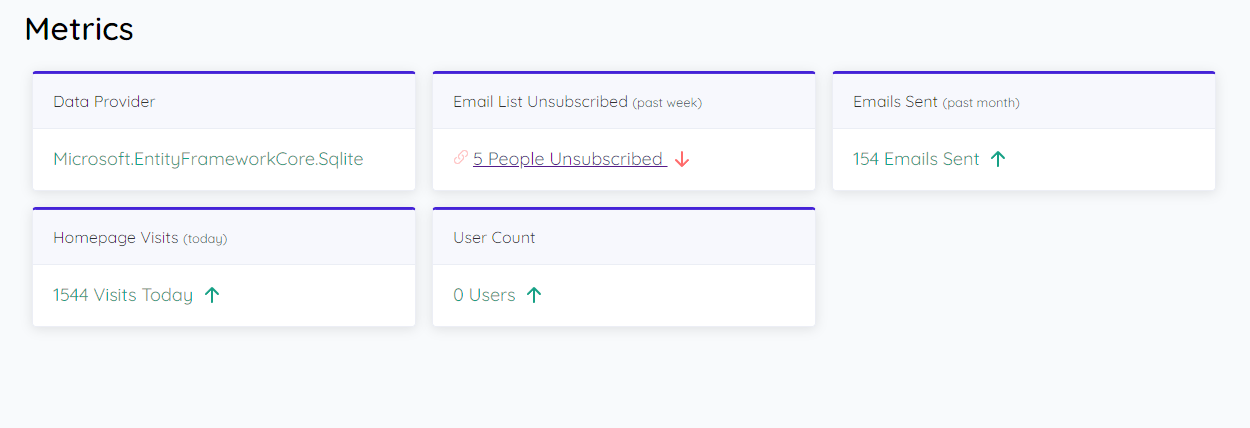
Task: Click the Email List Unsubscribed card header
Action: [x=624, y=101]
